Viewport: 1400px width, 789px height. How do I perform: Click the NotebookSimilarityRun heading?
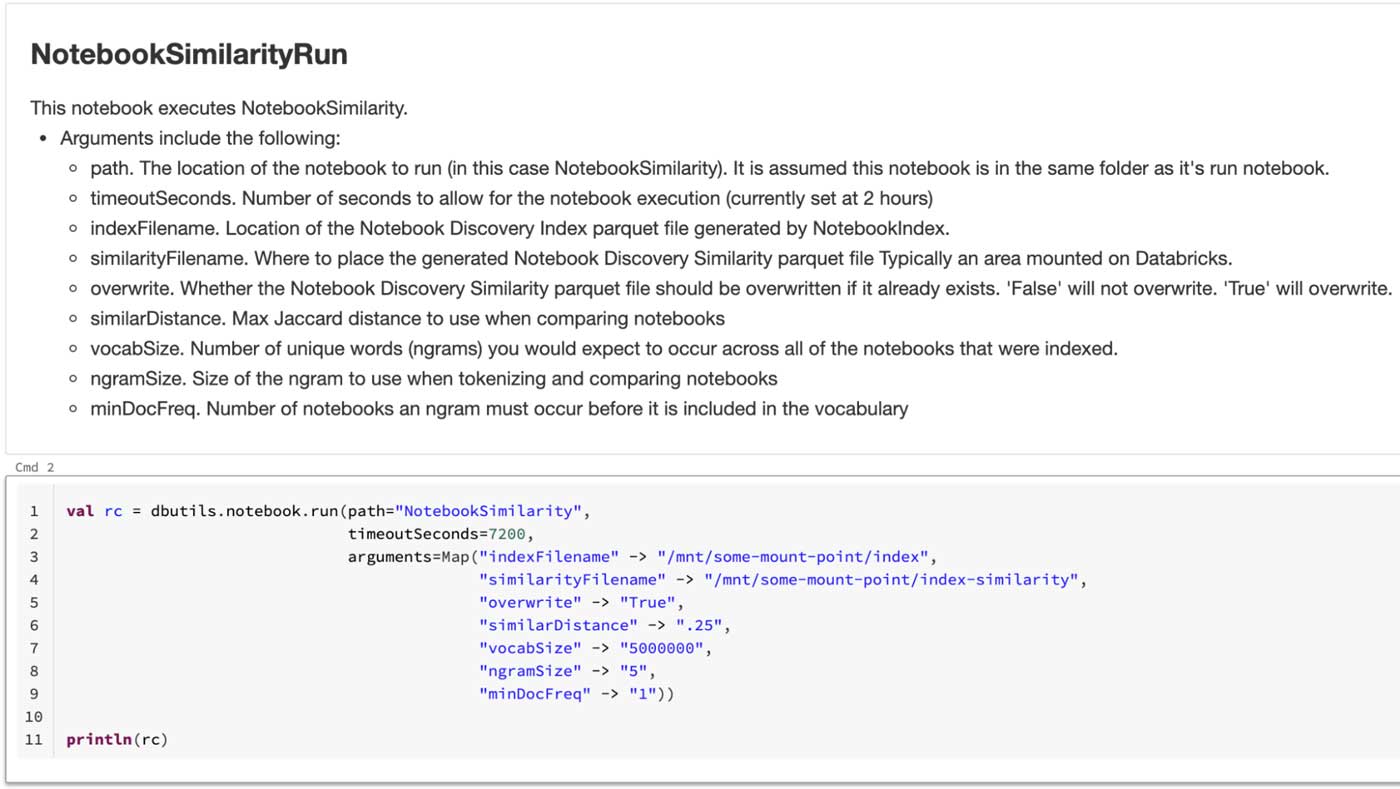pyautogui.click(x=189, y=54)
